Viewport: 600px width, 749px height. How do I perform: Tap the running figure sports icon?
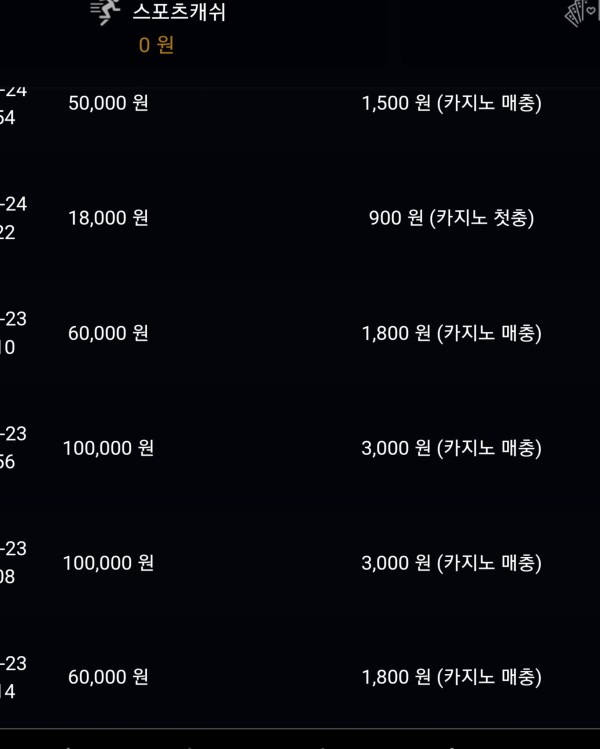tap(106, 12)
